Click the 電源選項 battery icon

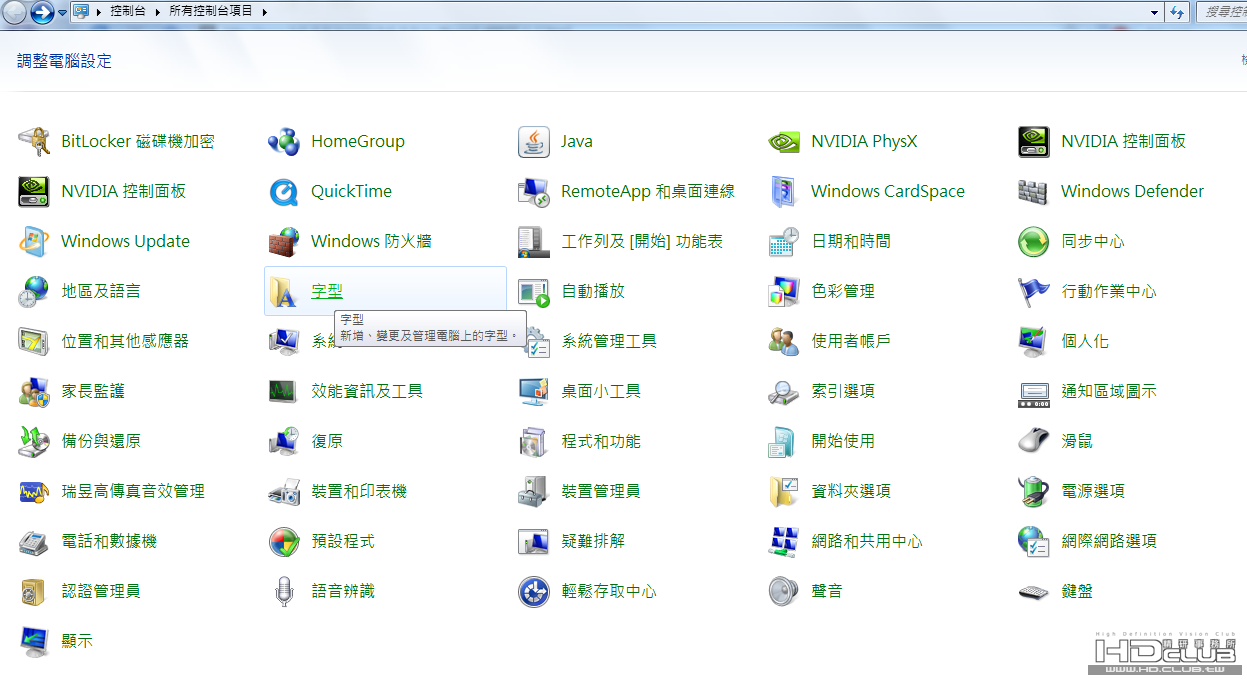1034,492
